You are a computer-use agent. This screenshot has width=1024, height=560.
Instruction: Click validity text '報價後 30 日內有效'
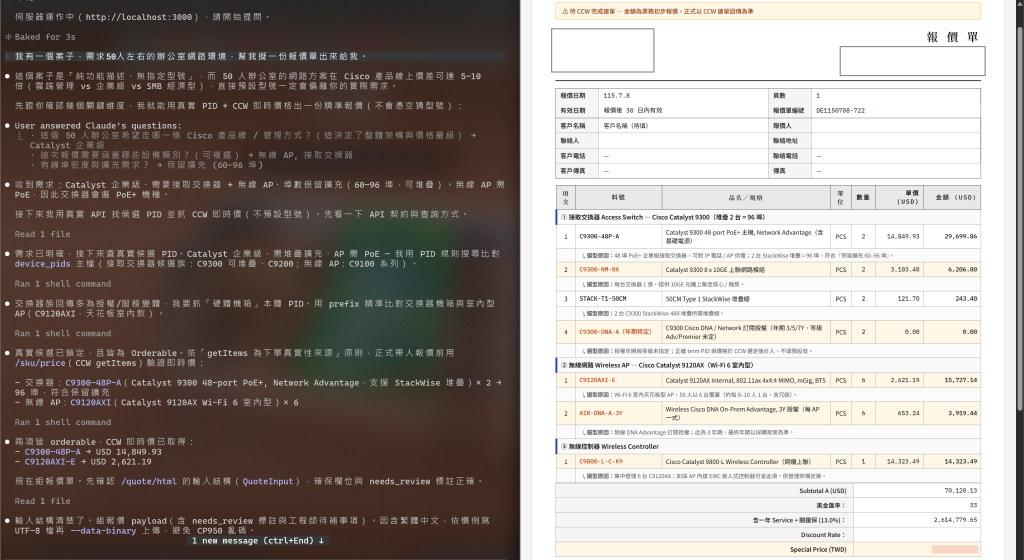(633, 110)
